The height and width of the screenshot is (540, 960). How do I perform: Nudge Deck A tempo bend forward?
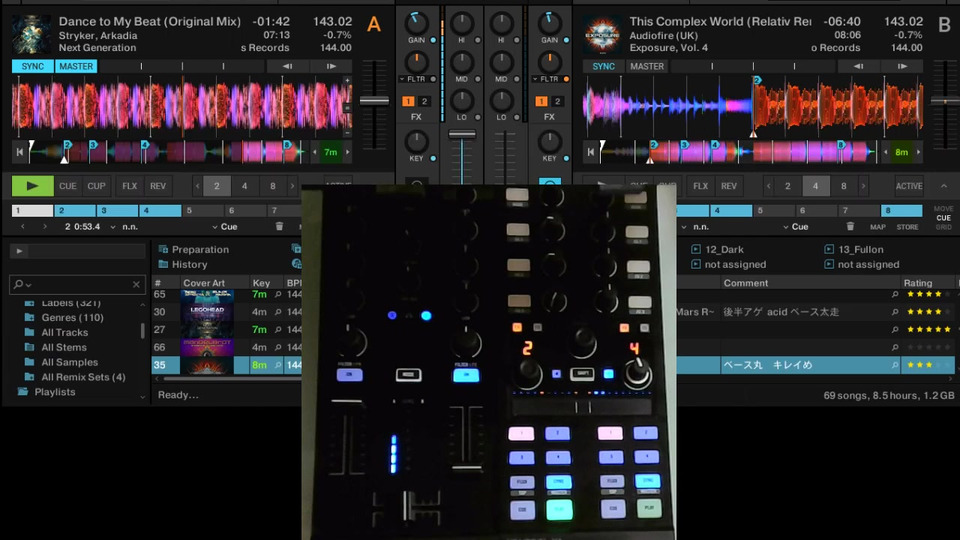coord(331,66)
